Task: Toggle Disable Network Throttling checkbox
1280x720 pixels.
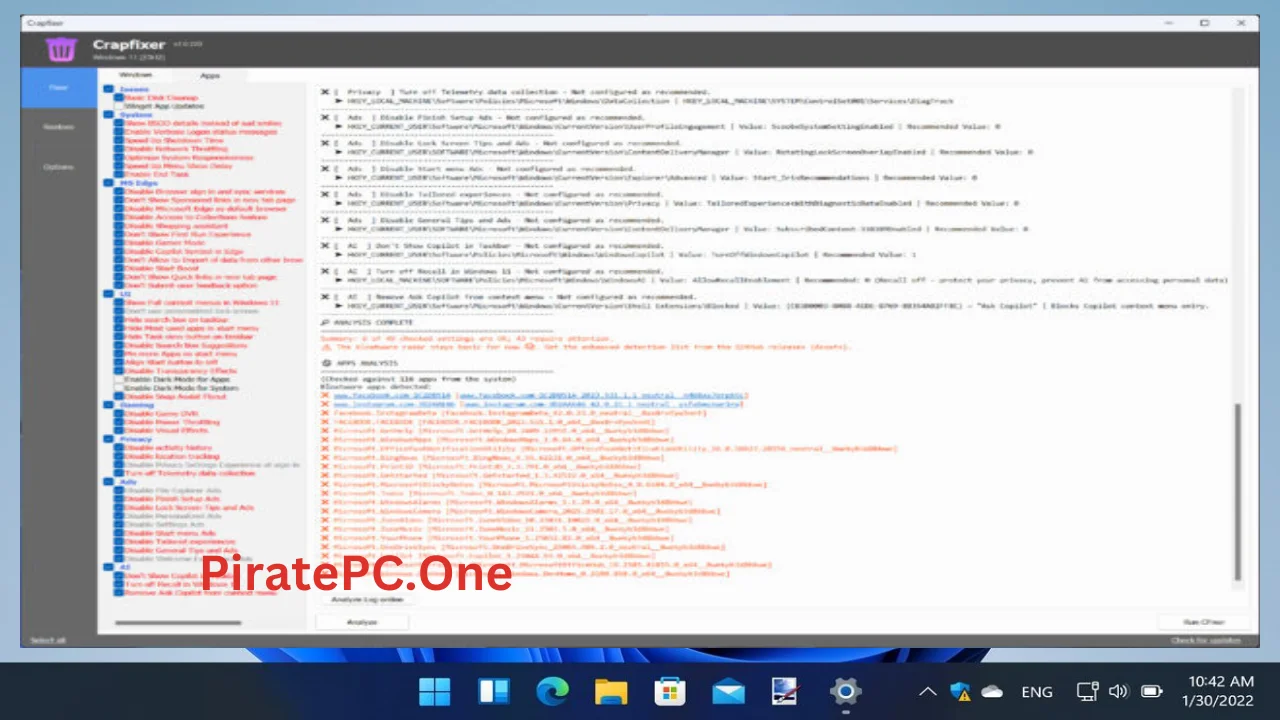Action: point(120,149)
